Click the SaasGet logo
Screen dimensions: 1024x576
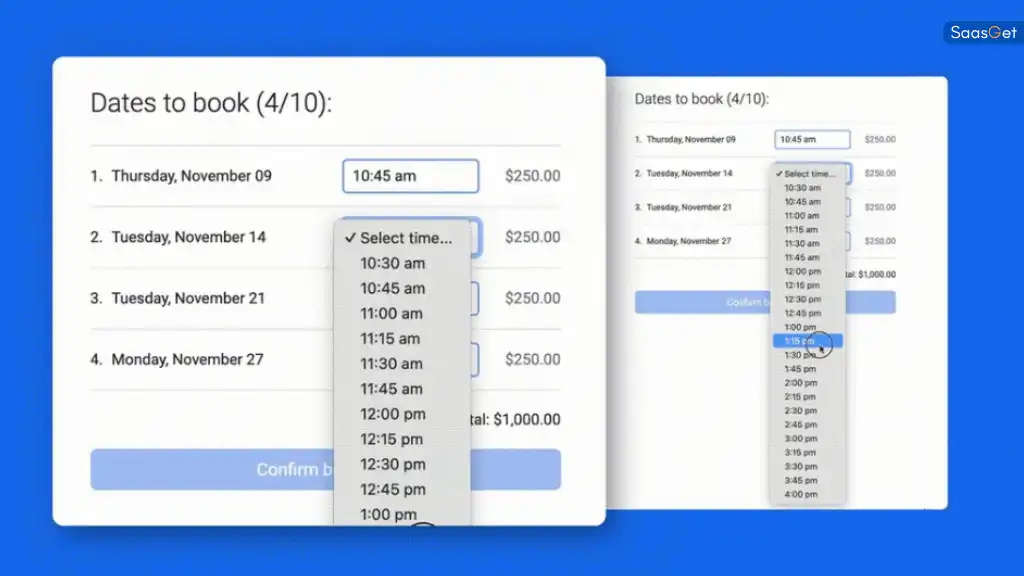click(983, 33)
